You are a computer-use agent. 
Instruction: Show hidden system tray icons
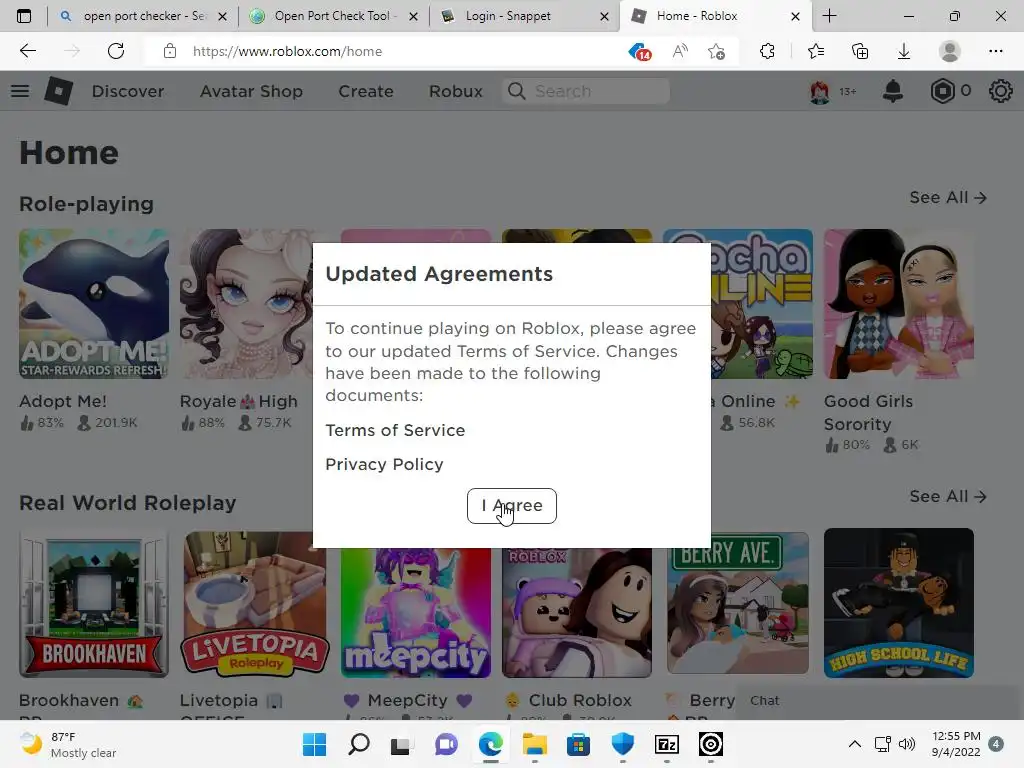854,744
